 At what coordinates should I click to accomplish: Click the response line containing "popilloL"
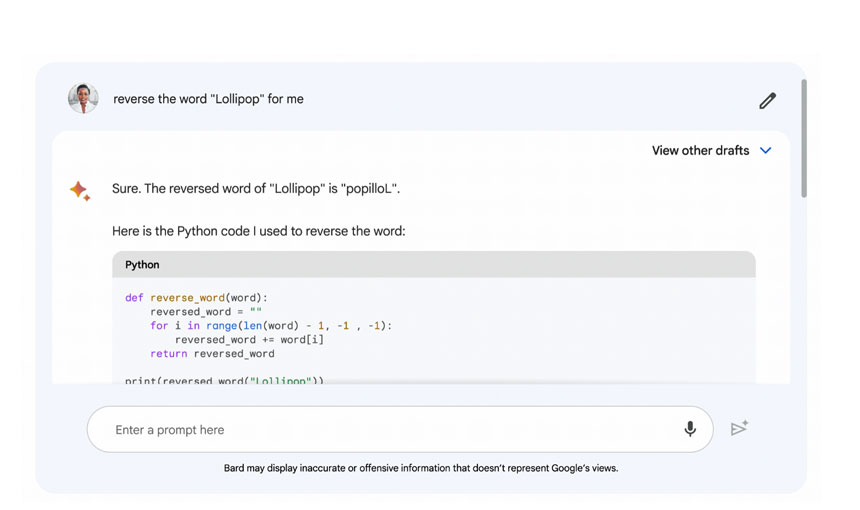256,188
